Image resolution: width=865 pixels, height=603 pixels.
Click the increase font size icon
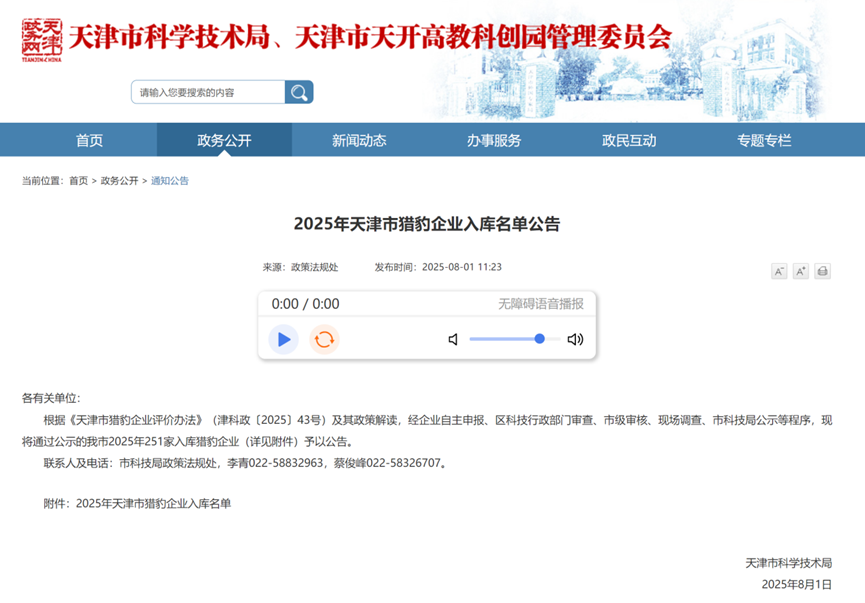[x=800, y=270]
